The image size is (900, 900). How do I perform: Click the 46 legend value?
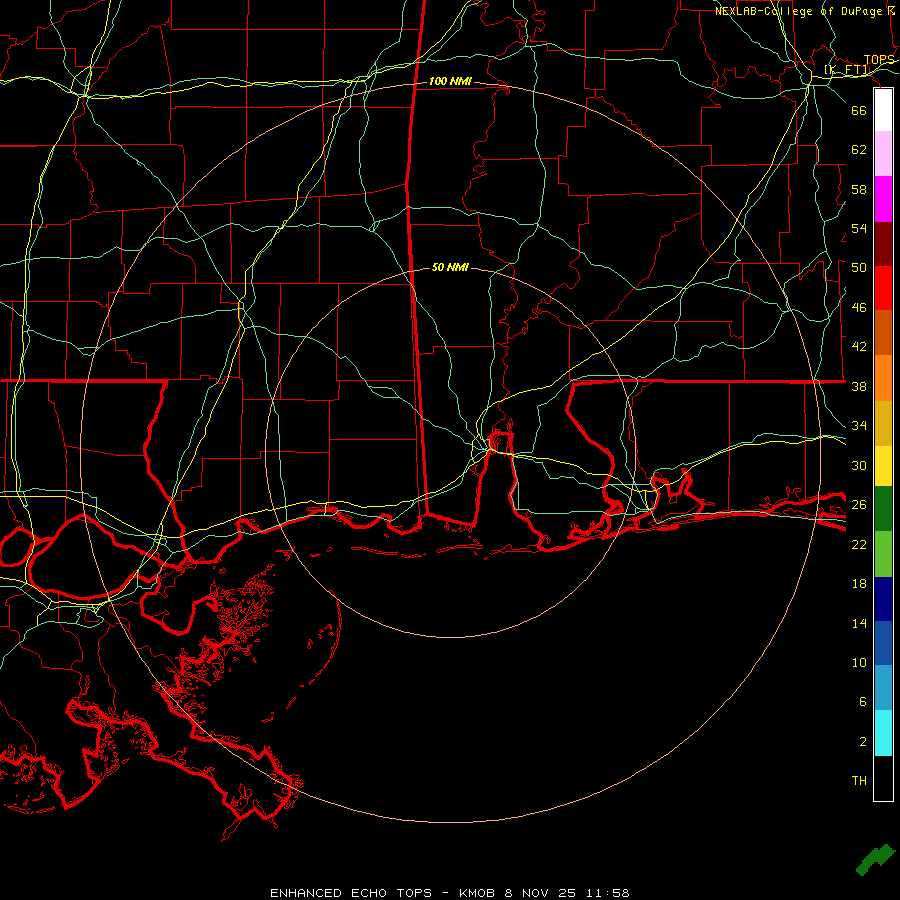coord(859,308)
